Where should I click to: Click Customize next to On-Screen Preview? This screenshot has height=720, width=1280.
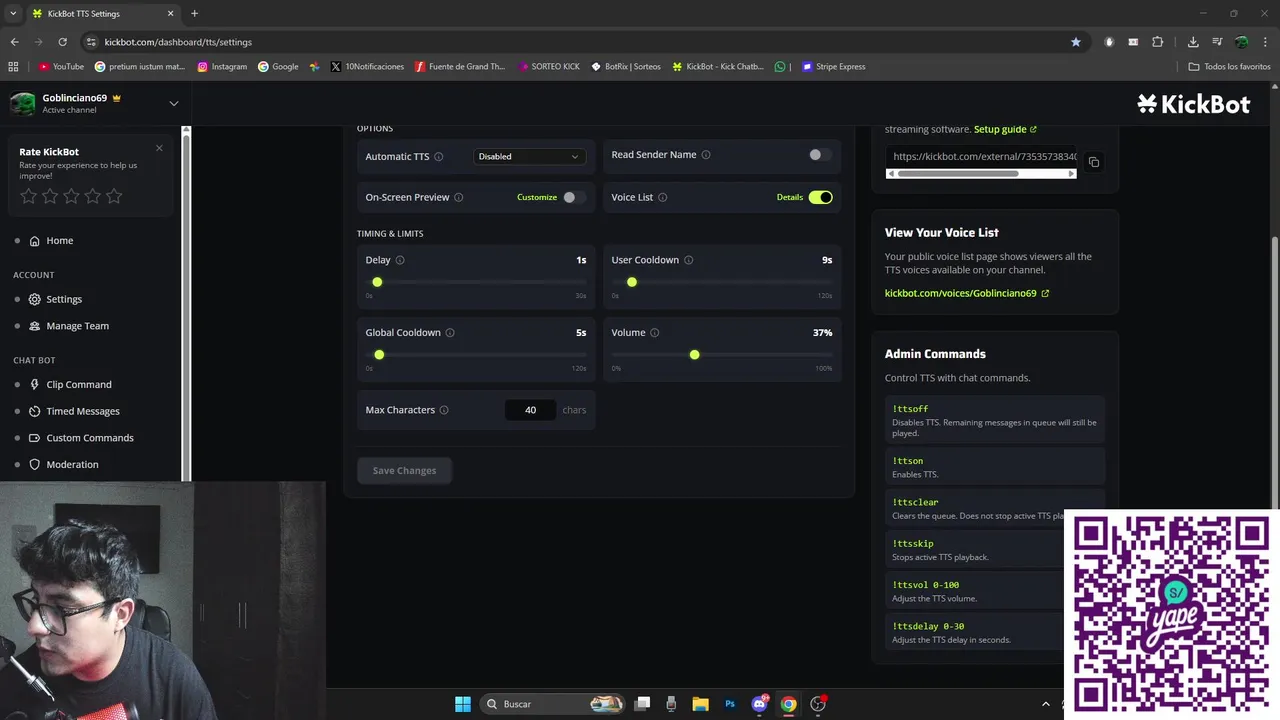tap(537, 197)
